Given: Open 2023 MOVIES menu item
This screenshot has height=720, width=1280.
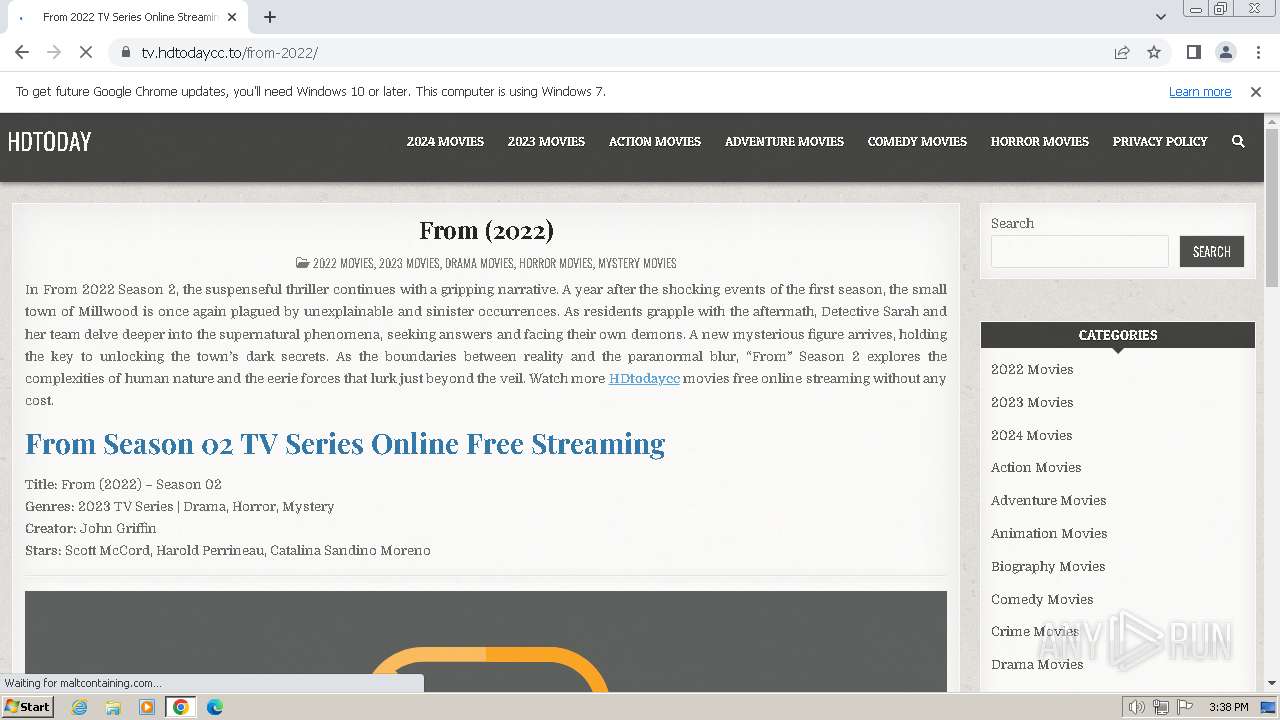Looking at the screenshot, I should (x=546, y=142).
